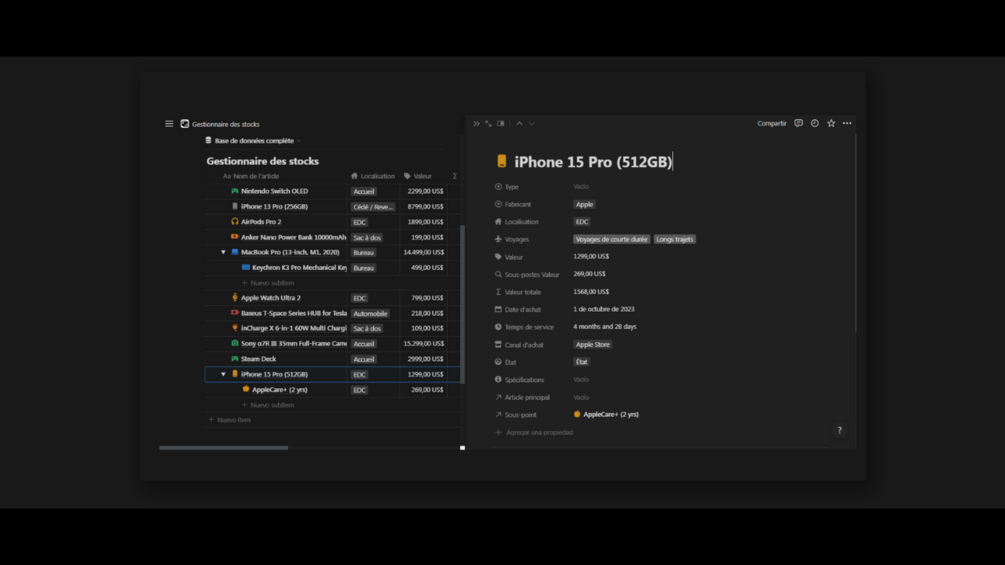The image size is (1005, 565).
Task: Click the Sigma icon in the last column header
Action: point(454,176)
